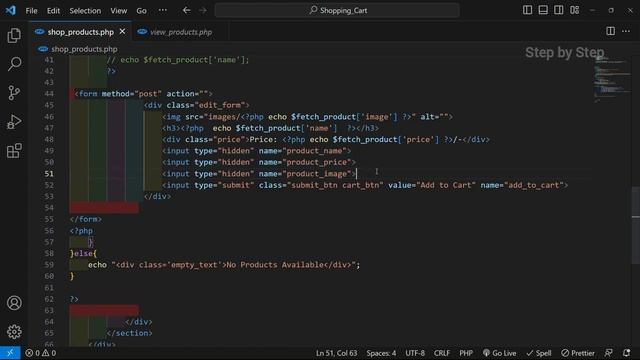This screenshot has height=360, width=640.
Task: Open the Selection menu
Action: pyautogui.click(x=85, y=11)
